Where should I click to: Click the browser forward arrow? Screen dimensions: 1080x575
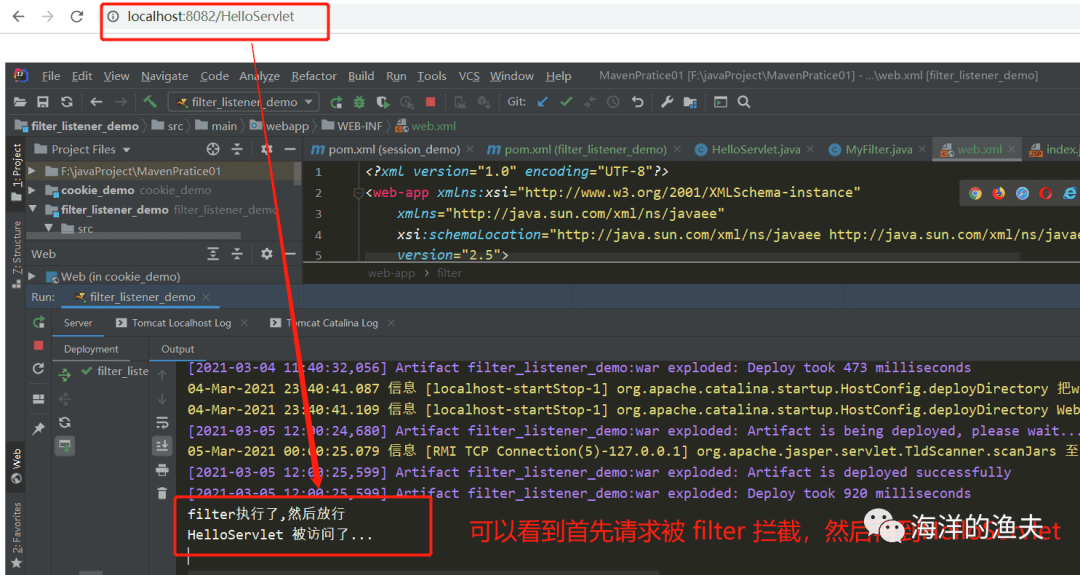[x=48, y=17]
